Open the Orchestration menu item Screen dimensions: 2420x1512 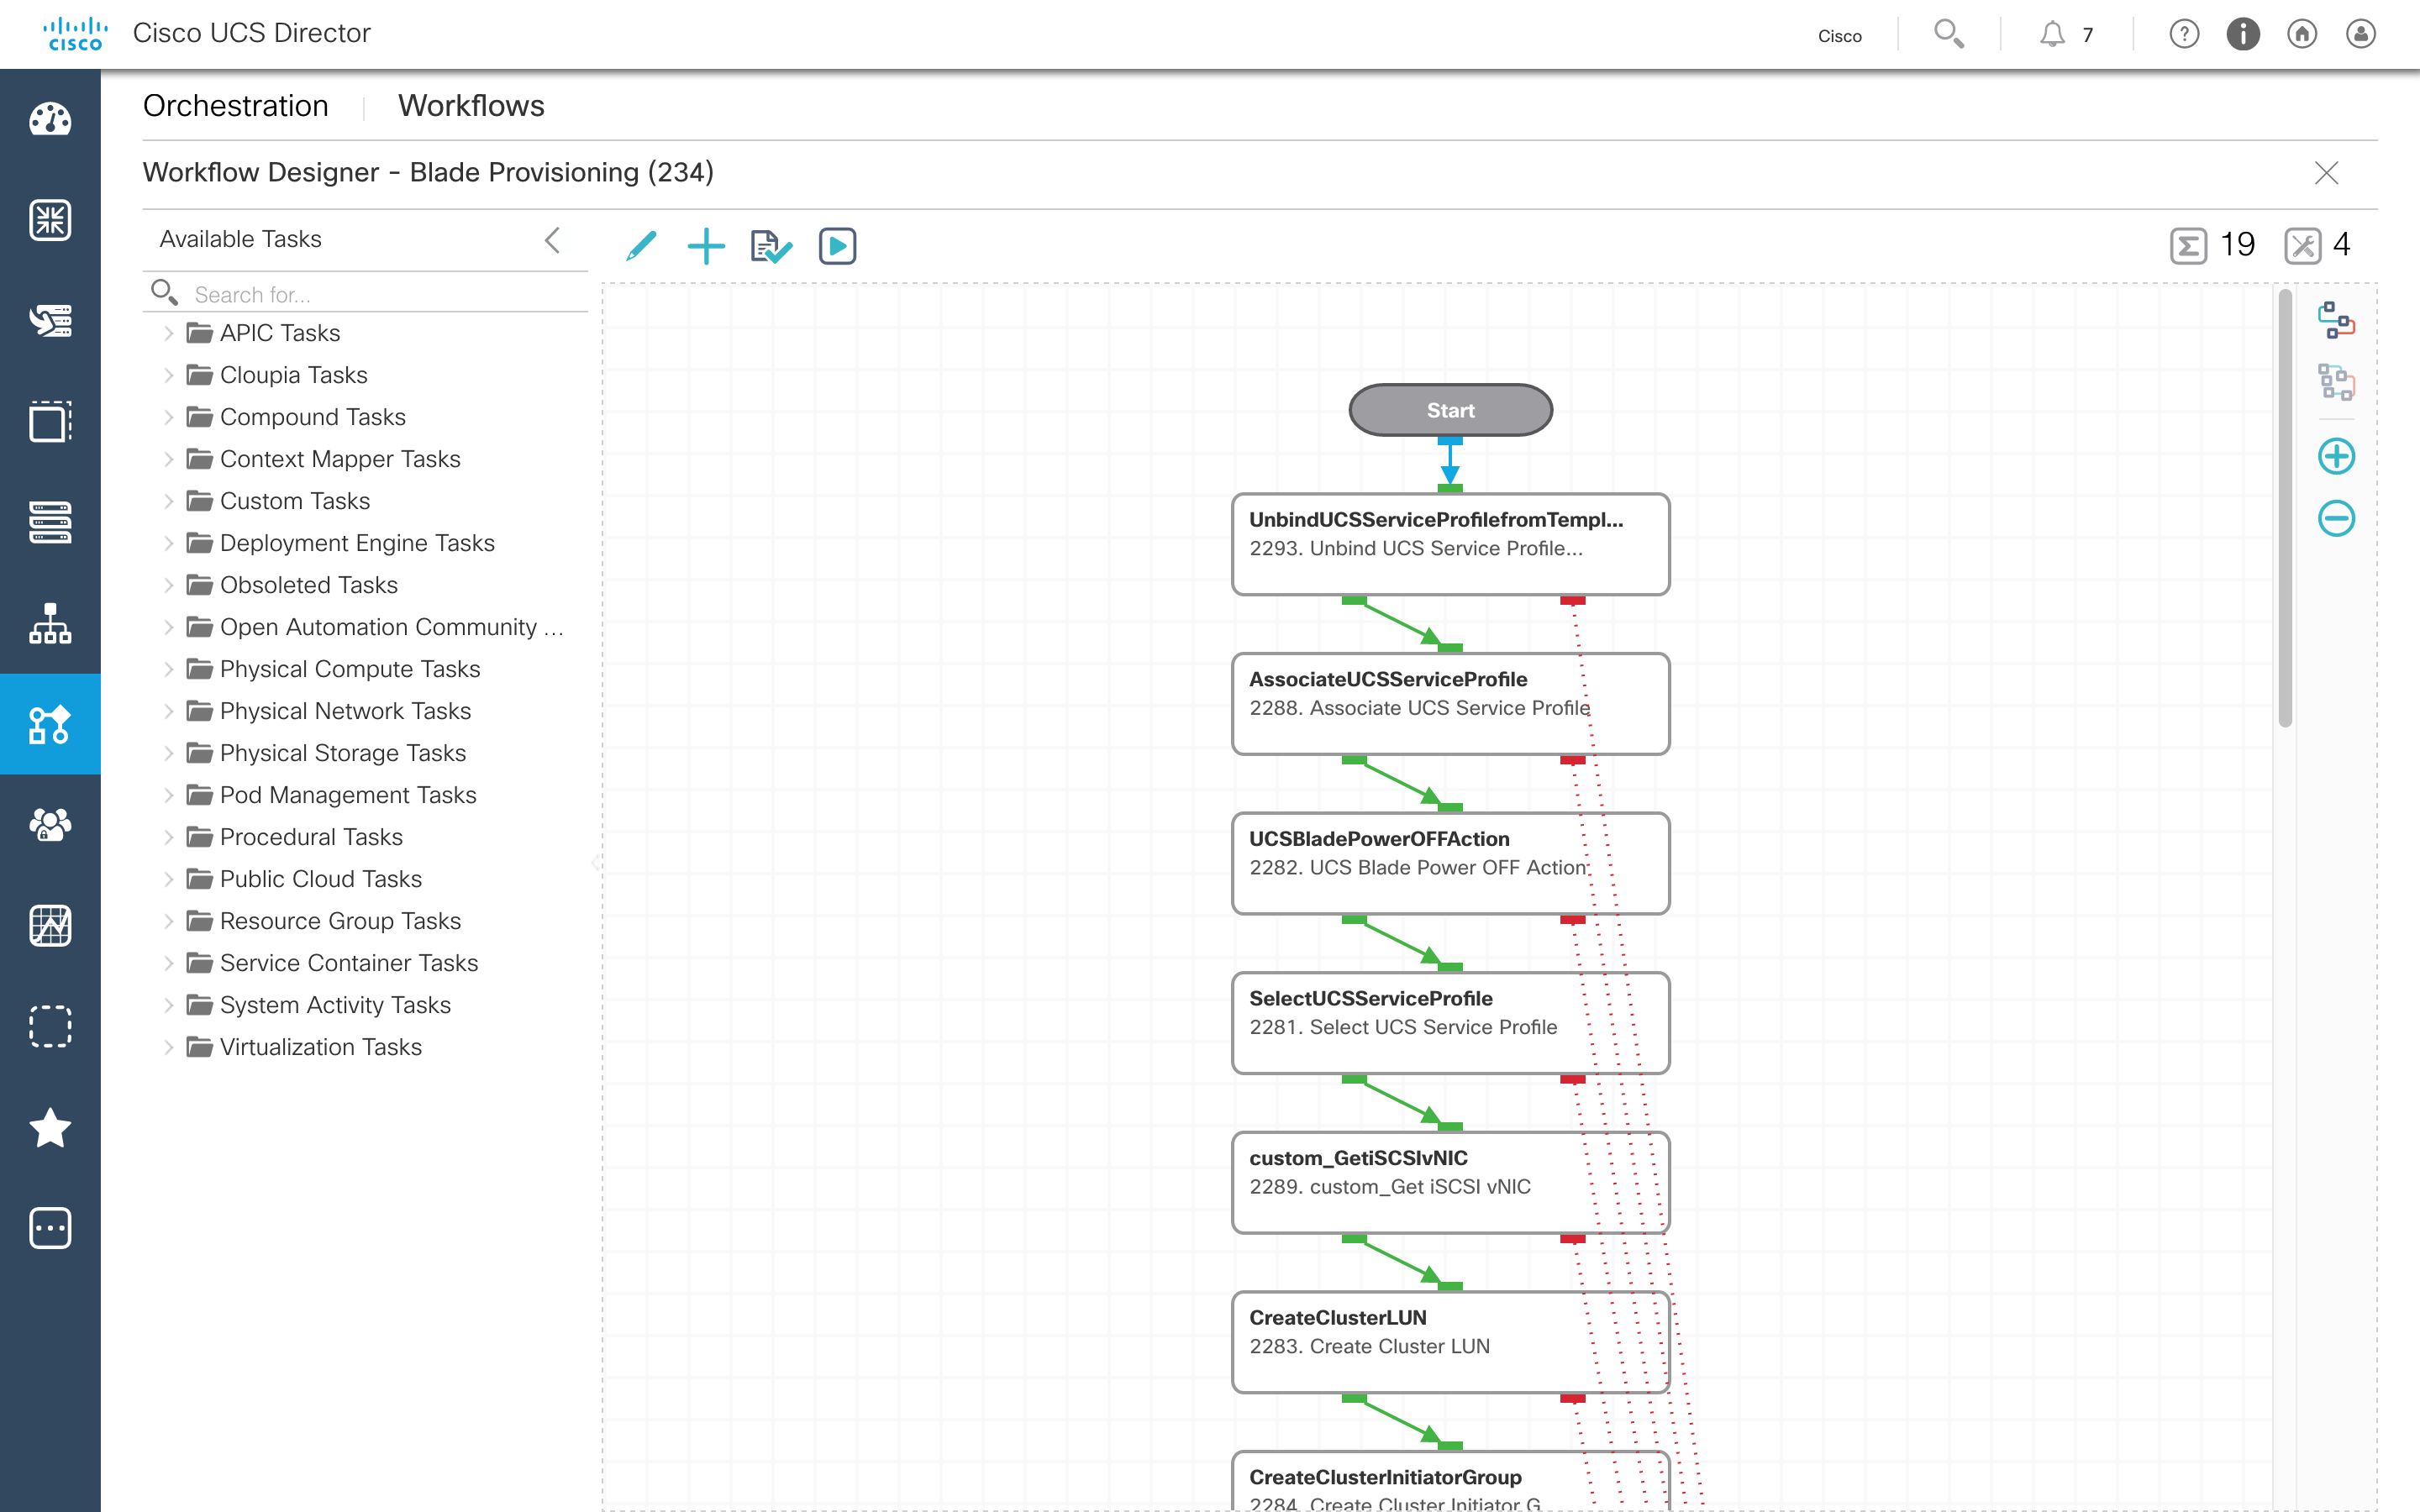click(235, 106)
